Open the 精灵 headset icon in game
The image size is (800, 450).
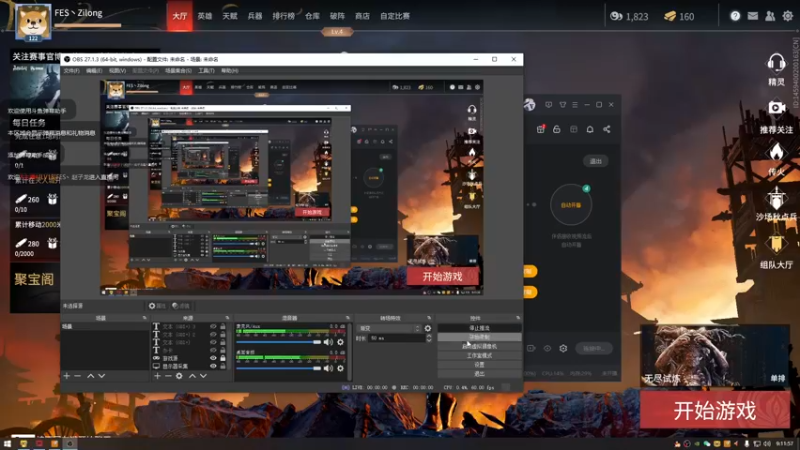776,64
